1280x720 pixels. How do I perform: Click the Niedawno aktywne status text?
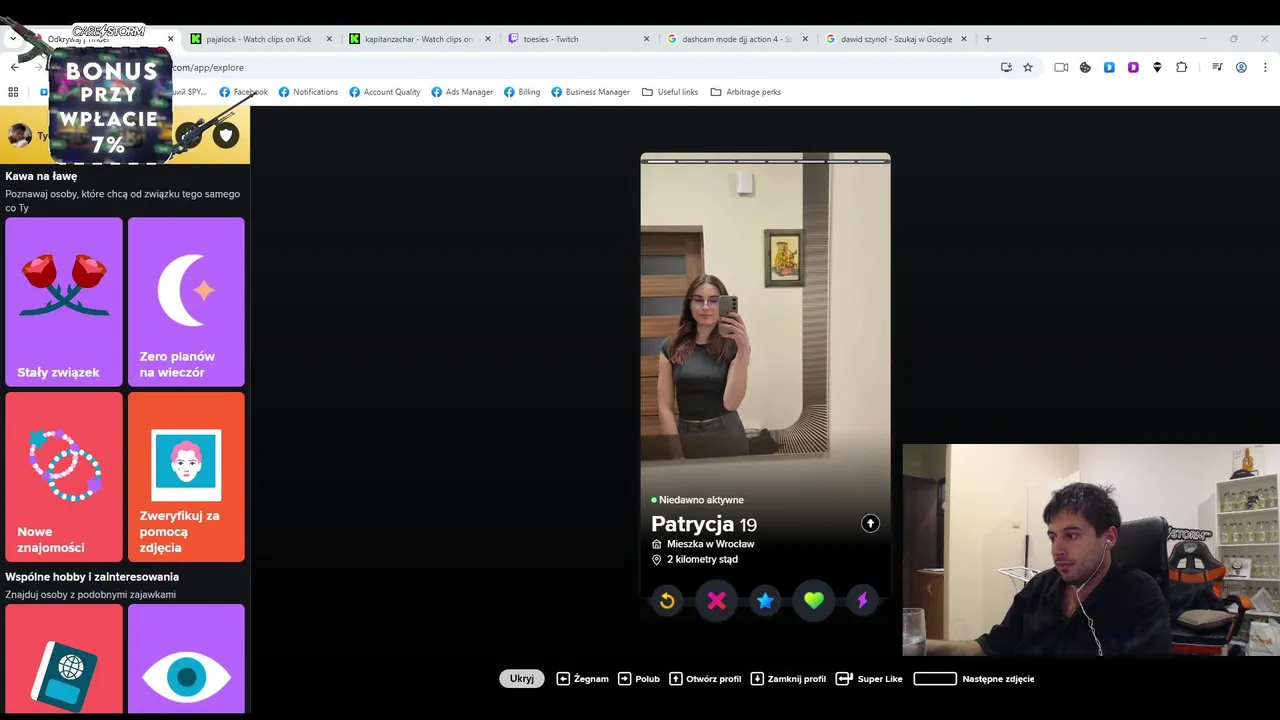[701, 500]
